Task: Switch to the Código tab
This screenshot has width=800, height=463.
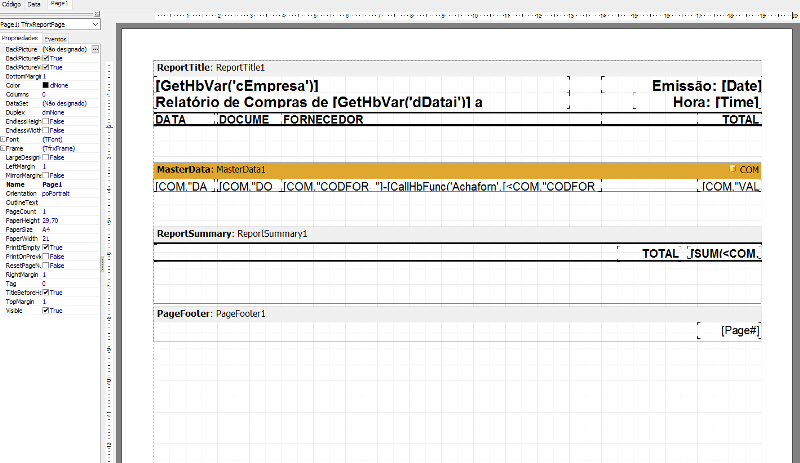Action: pos(12,4)
